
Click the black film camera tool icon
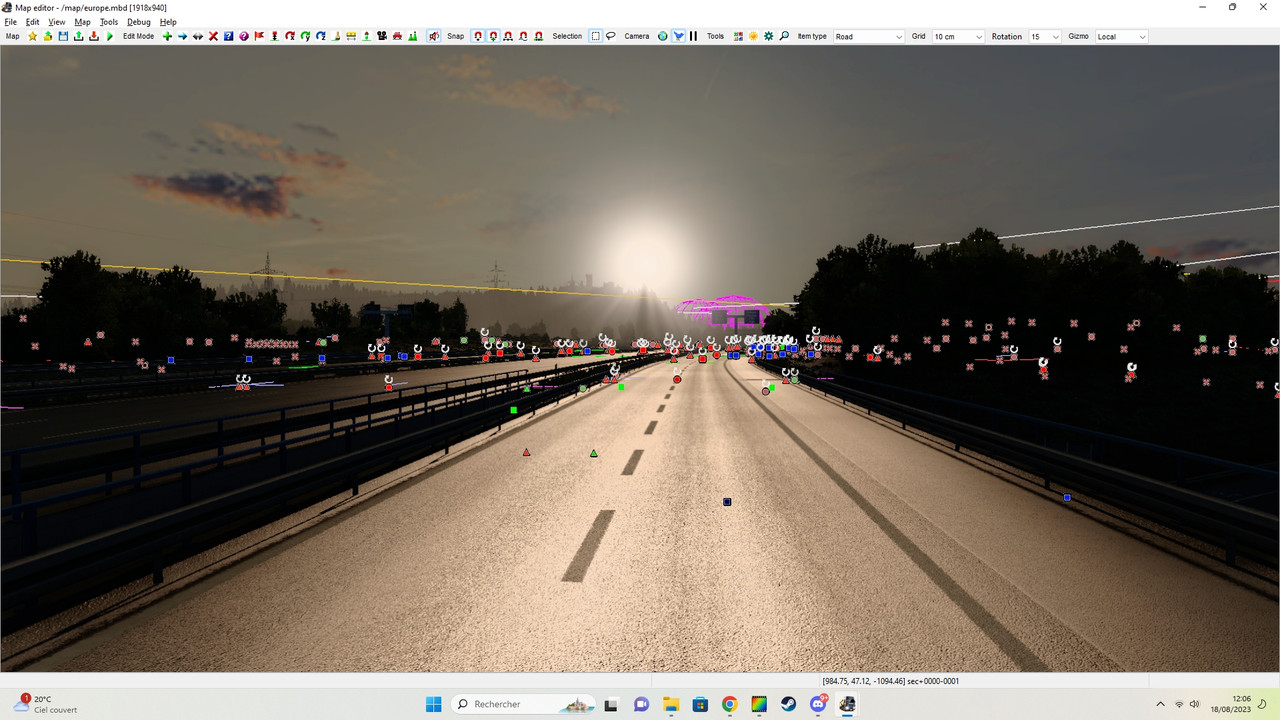[382, 36]
